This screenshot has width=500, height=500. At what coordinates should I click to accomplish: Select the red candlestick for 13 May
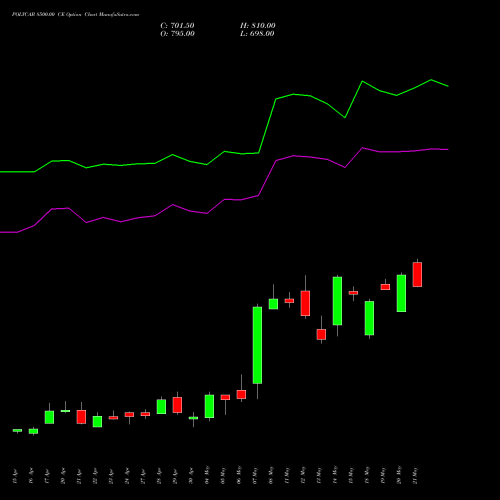tap(321, 334)
